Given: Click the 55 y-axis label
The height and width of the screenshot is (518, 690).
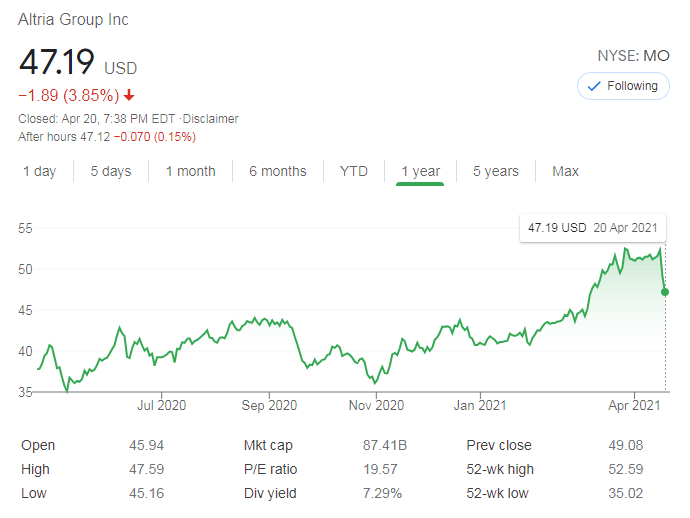Looking at the screenshot, I should click(x=25, y=228).
